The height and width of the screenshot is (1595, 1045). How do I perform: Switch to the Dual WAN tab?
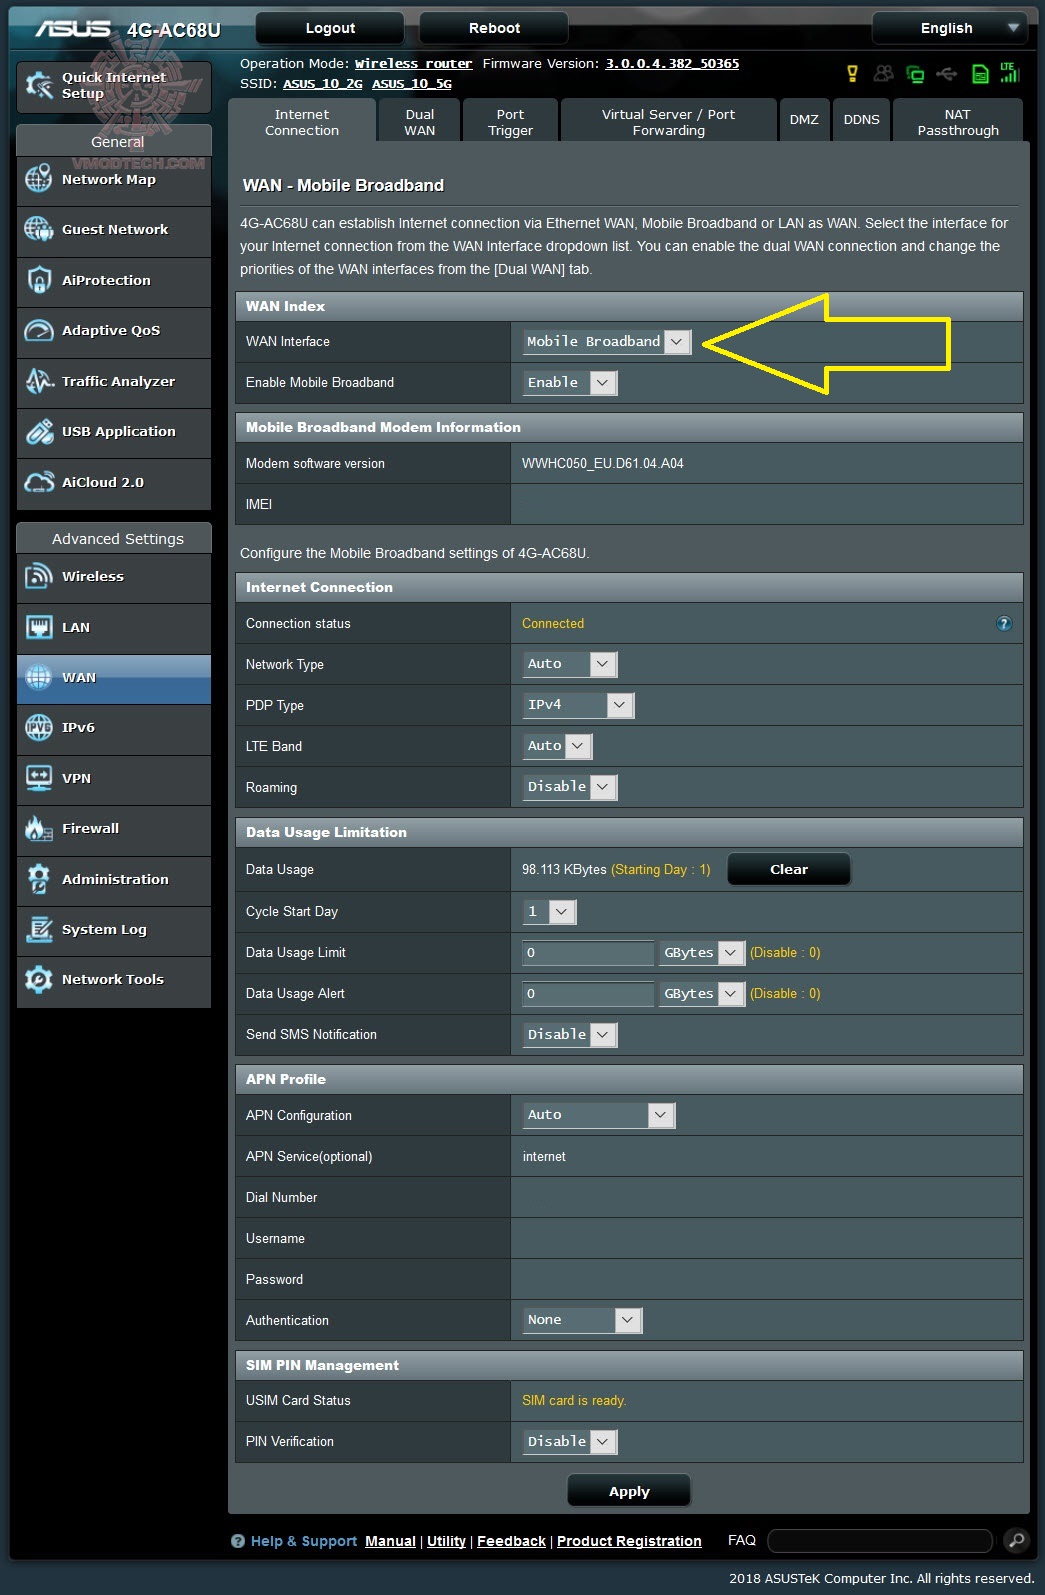click(x=420, y=122)
